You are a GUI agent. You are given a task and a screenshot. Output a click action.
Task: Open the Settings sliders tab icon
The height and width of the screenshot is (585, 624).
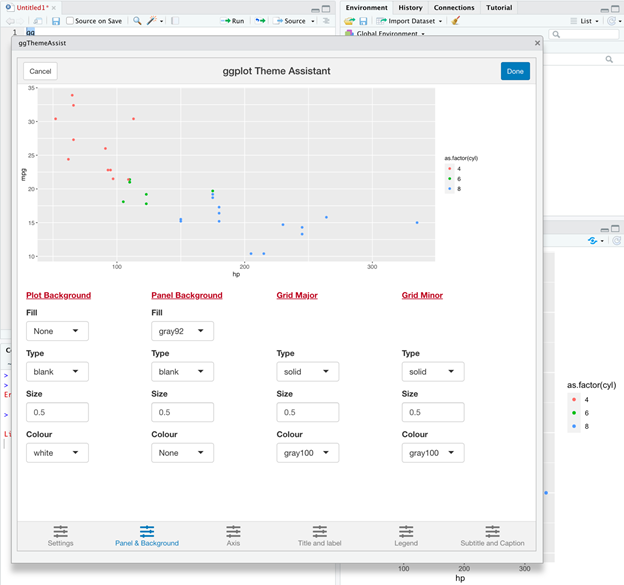pos(60,531)
